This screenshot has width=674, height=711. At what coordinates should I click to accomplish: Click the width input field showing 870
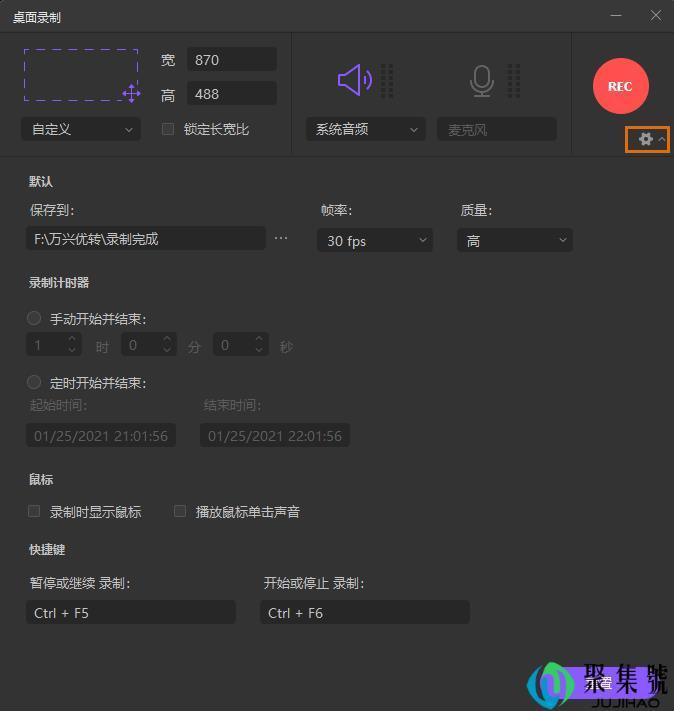(x=231, y=60)
